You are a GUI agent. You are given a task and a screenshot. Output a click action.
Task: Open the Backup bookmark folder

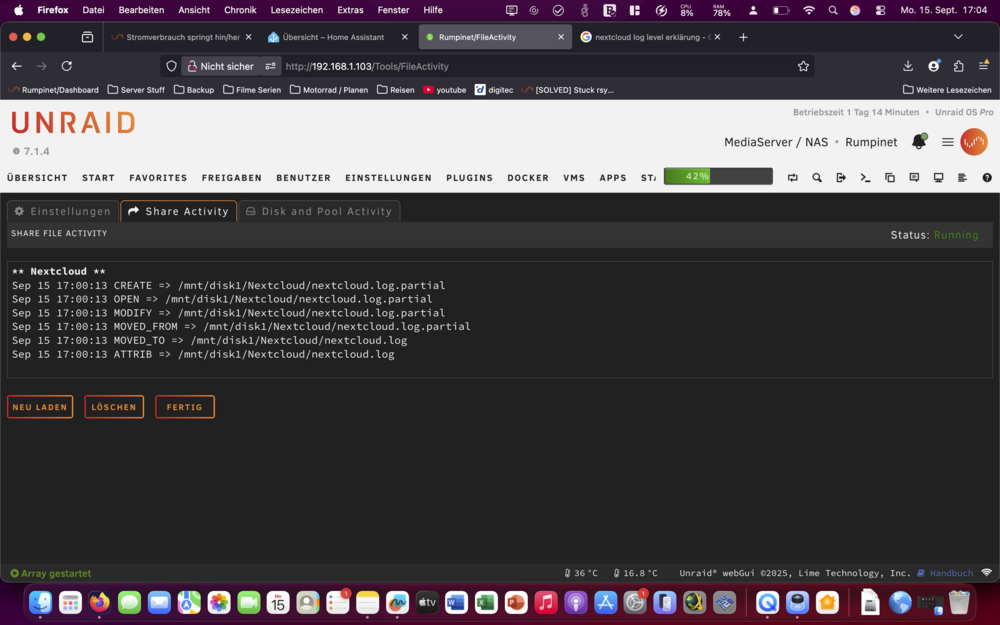click(194, 90)
